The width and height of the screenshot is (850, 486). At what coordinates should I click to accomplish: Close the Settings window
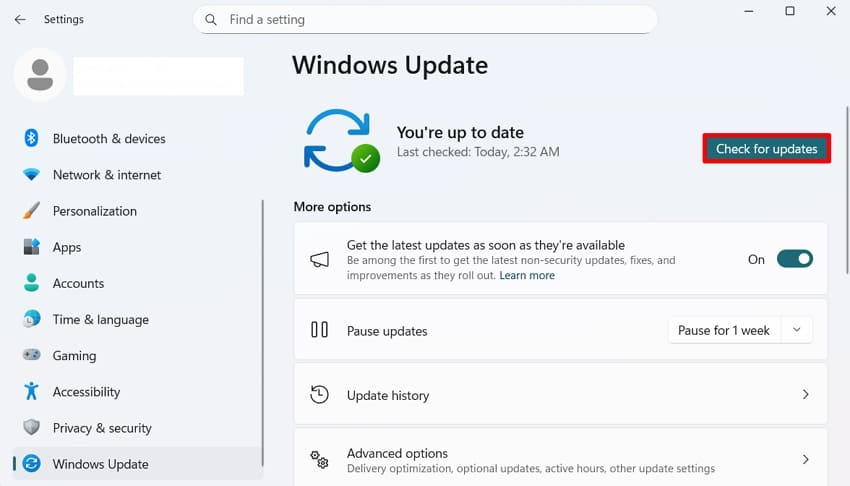click(x=831, y=11)
